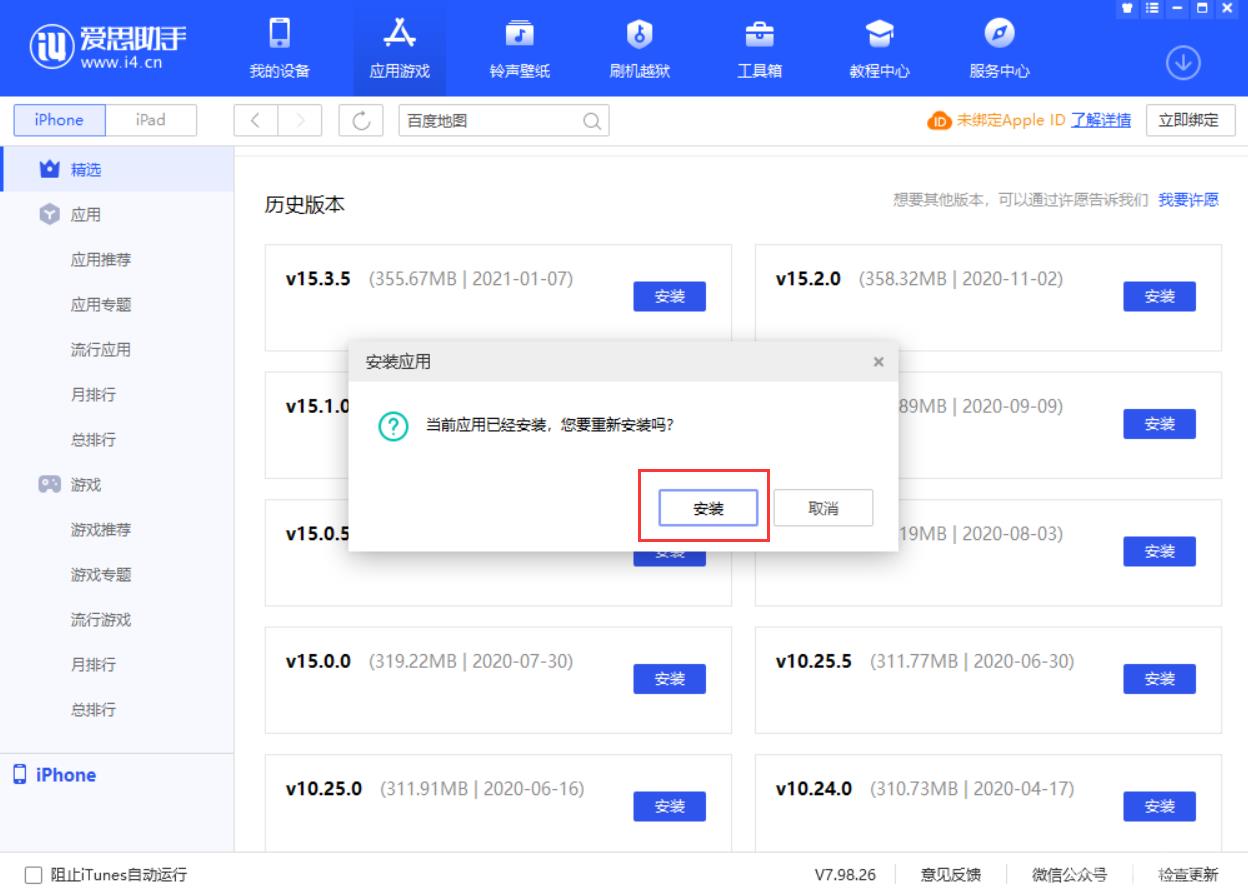The image size is (1248, 895).
Task: Open the 刷机越狱 flashing tools
Action: (x=639, y=48)
